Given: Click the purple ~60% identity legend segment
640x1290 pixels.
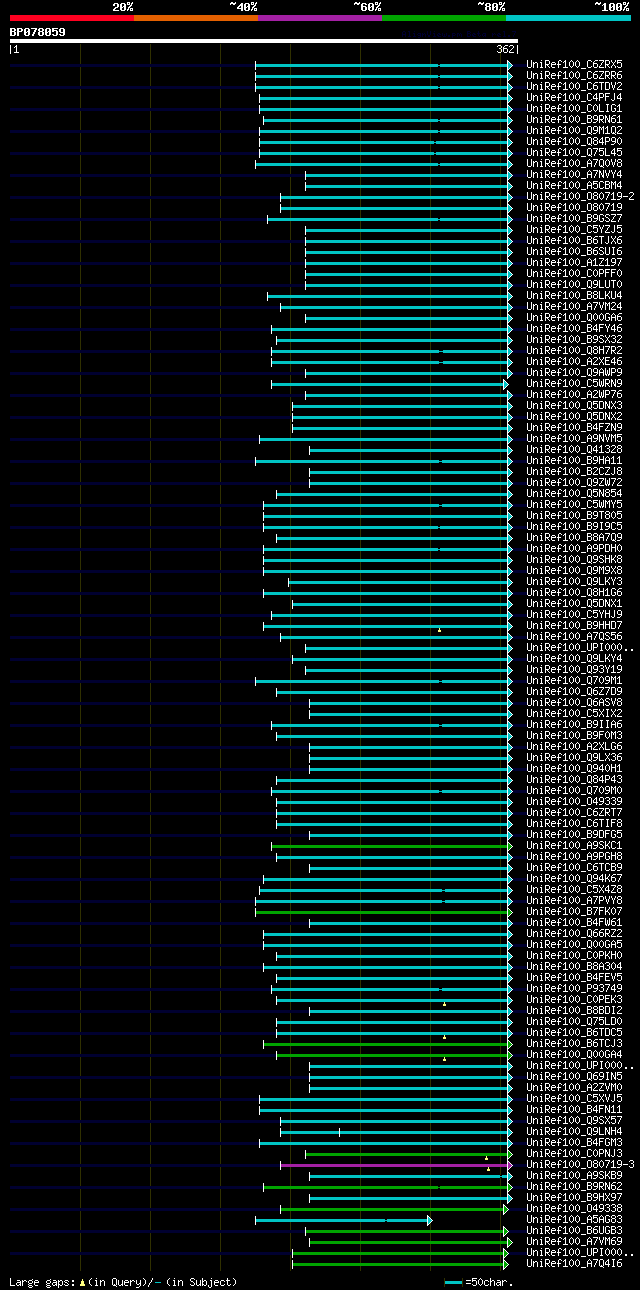Looking at the screenshot, I should (x=320, y=18).
